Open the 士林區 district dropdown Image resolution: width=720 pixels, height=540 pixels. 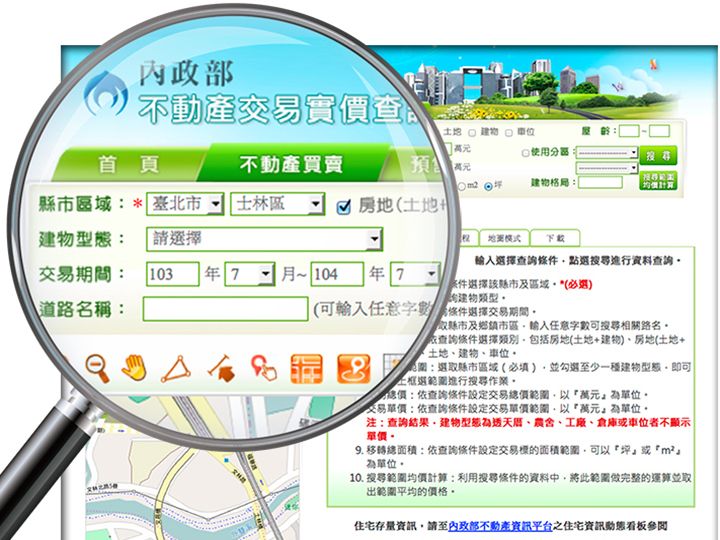277,204
